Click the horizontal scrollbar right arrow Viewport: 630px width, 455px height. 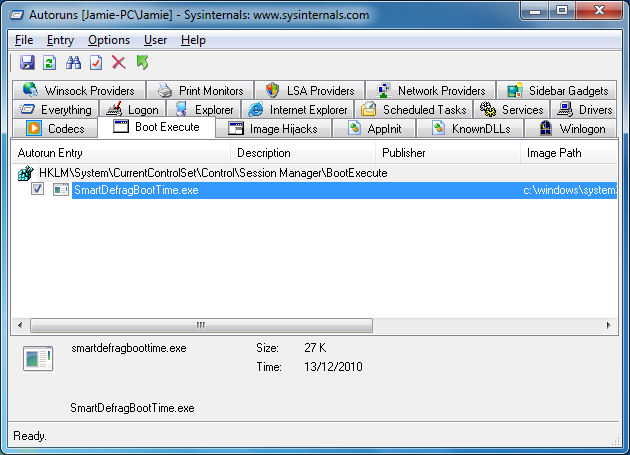[x=608, y=325]
